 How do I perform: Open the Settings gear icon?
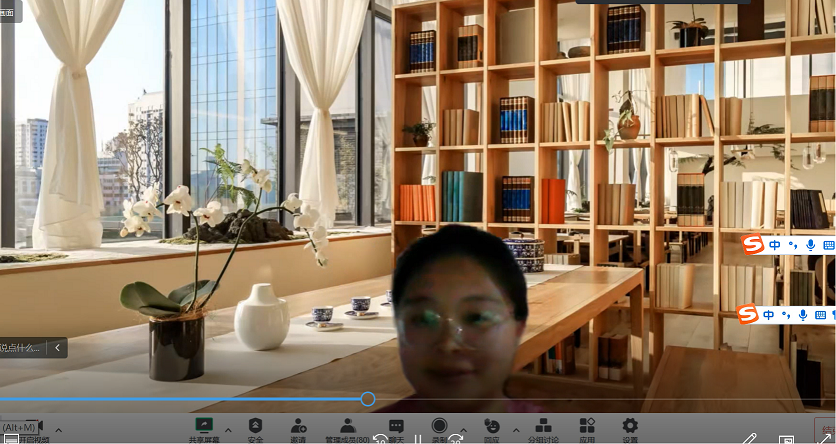[630, 426]
